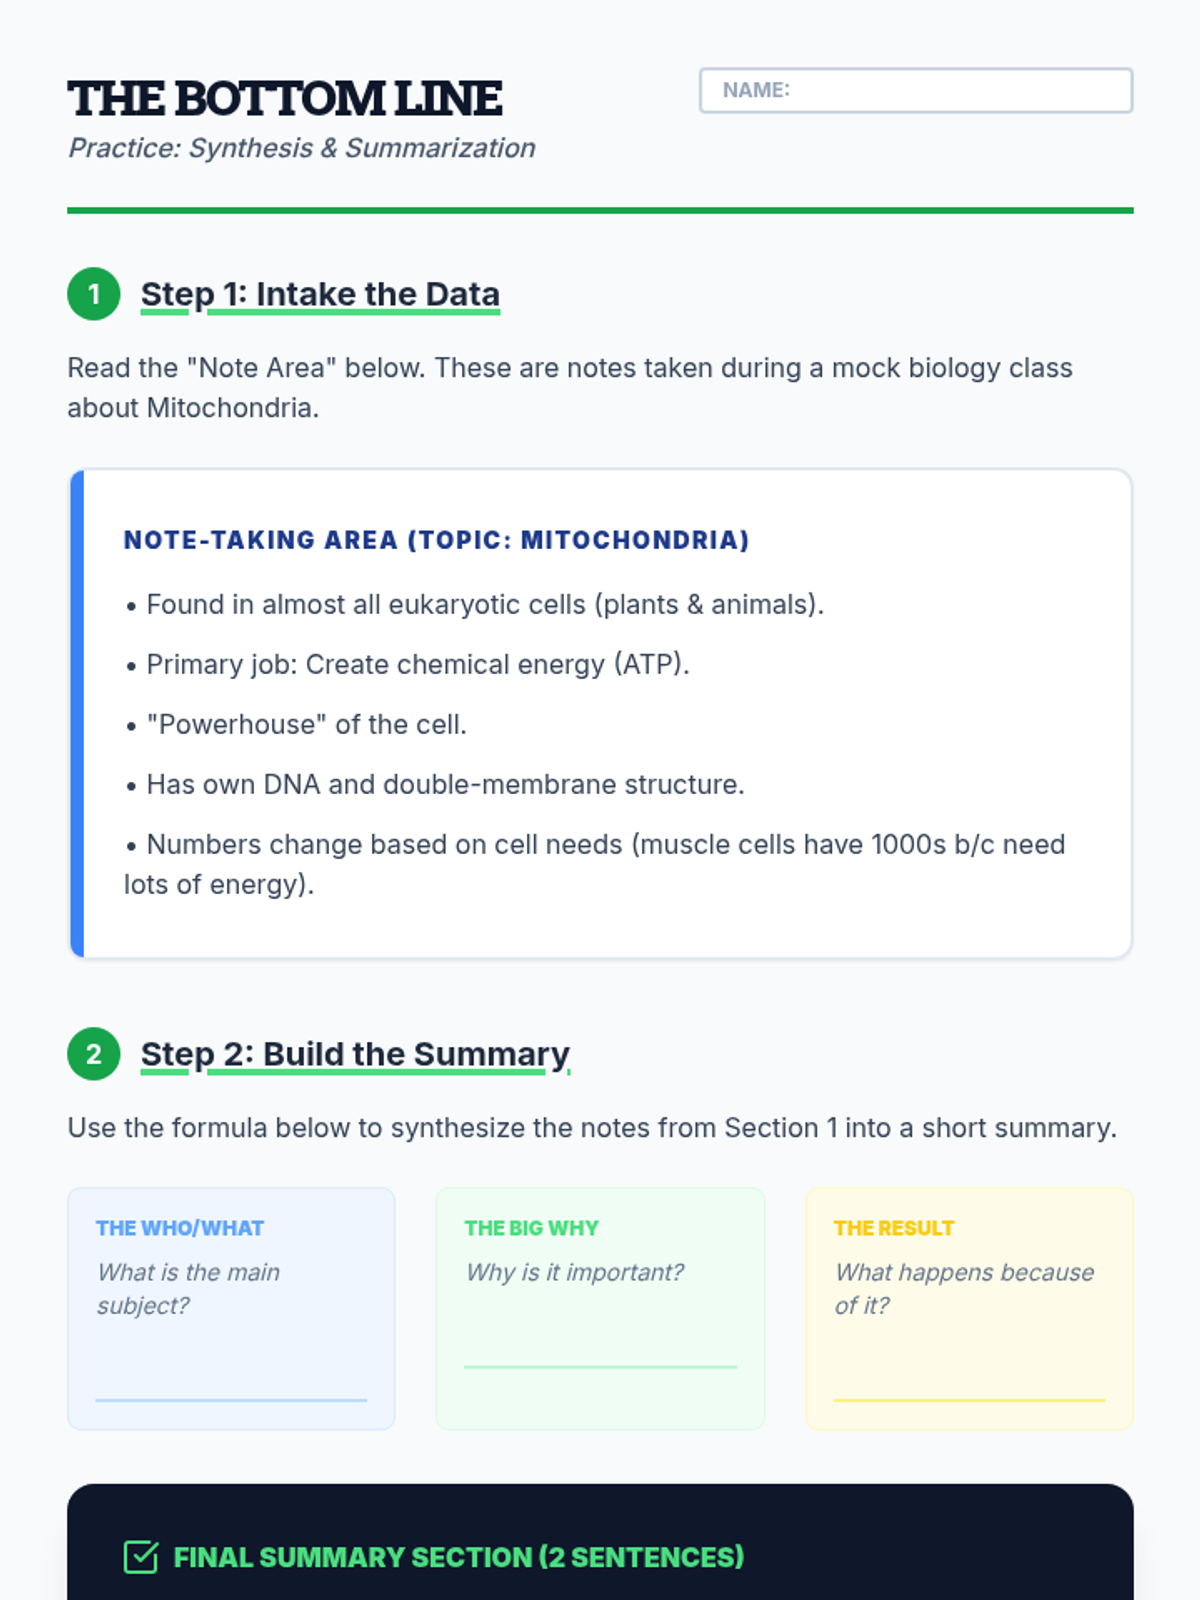The image size is (1200, 1600).
Task: Click the Powerhouse of the cell bullet
Action: [306, 724]
